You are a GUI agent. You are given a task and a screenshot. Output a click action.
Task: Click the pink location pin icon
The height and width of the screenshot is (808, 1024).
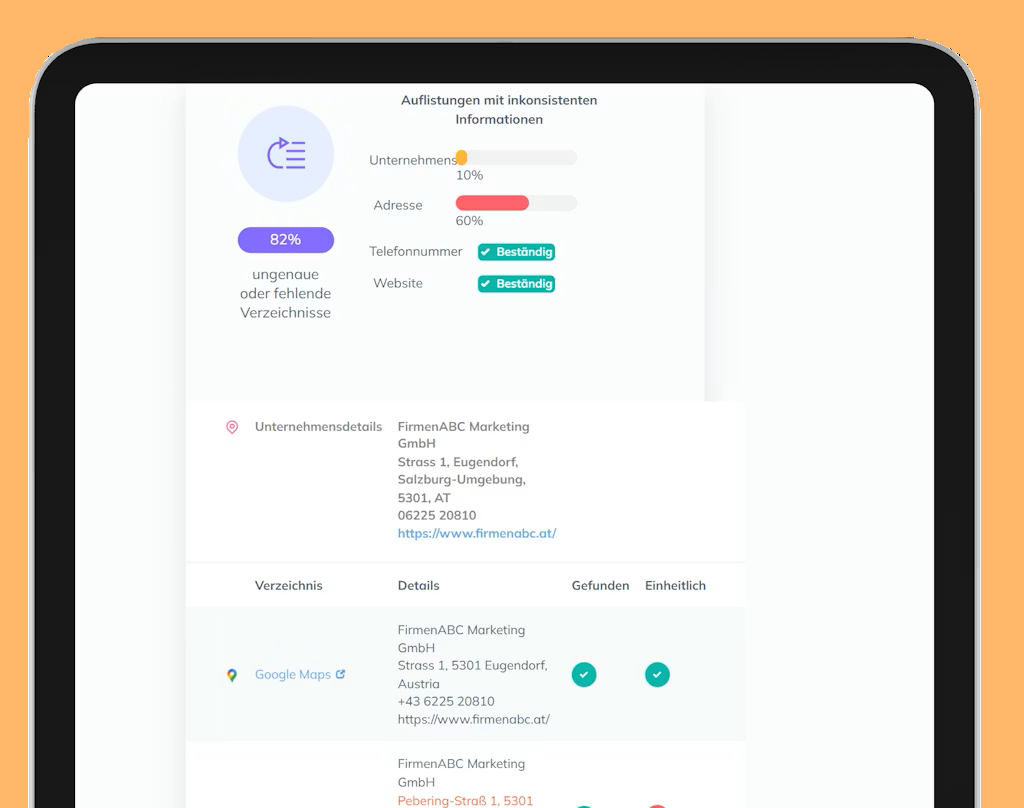[x=232, y=427]
